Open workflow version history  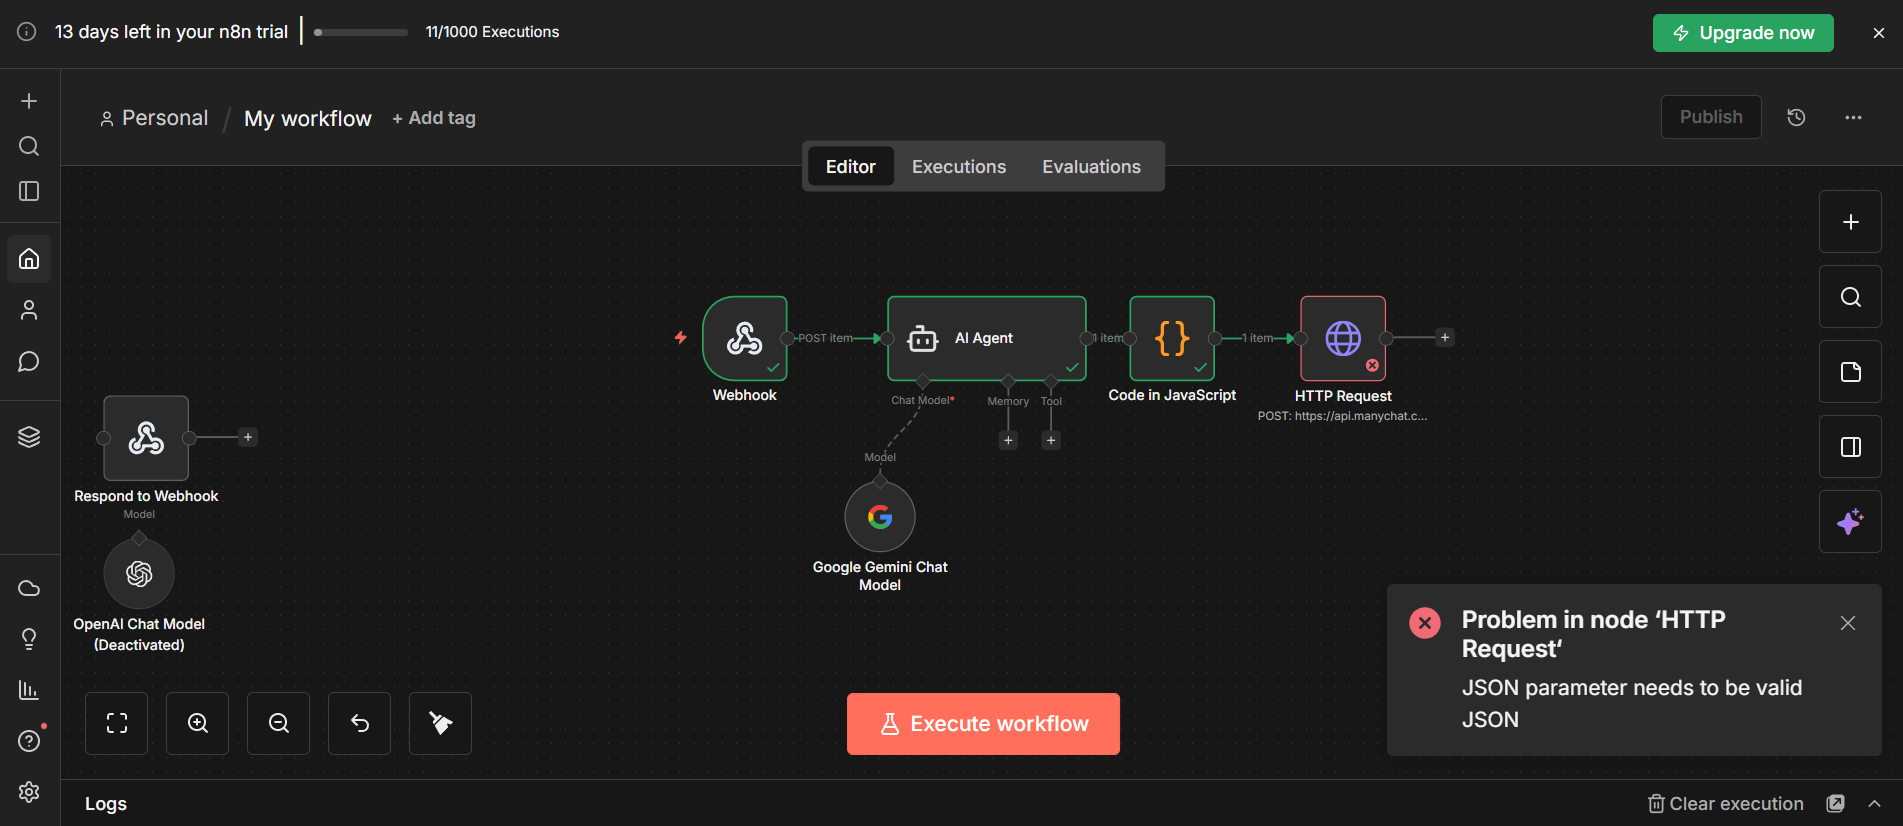pos(1796,117)
